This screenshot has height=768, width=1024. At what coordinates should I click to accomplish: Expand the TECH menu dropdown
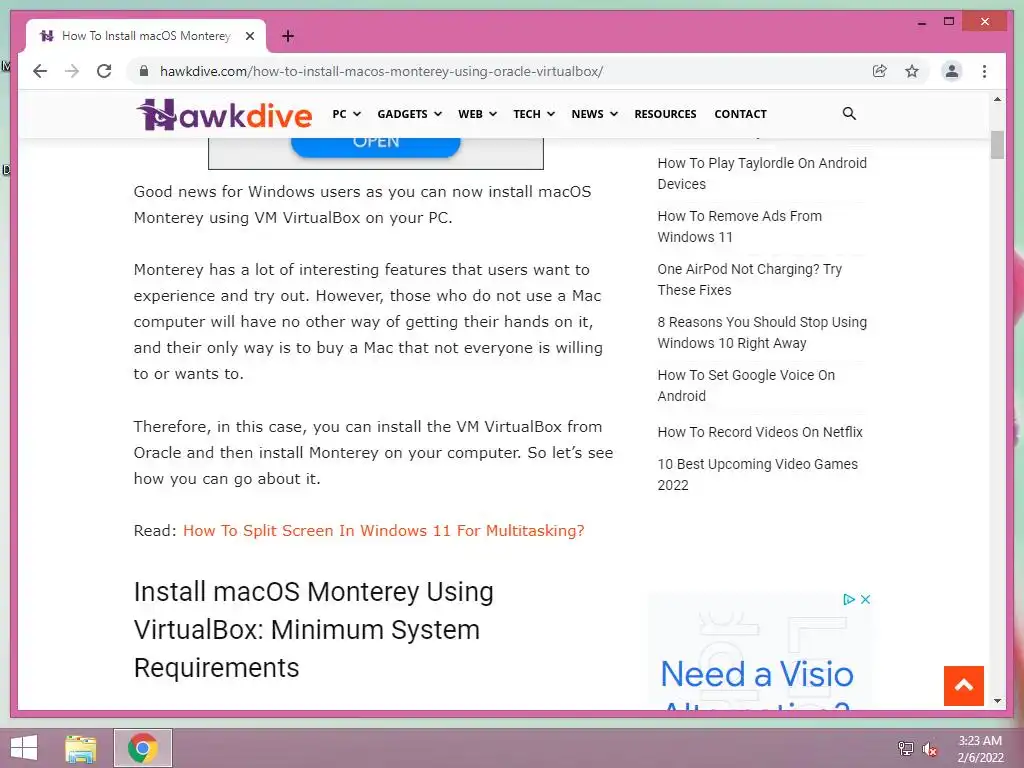(x=534, y=114)
